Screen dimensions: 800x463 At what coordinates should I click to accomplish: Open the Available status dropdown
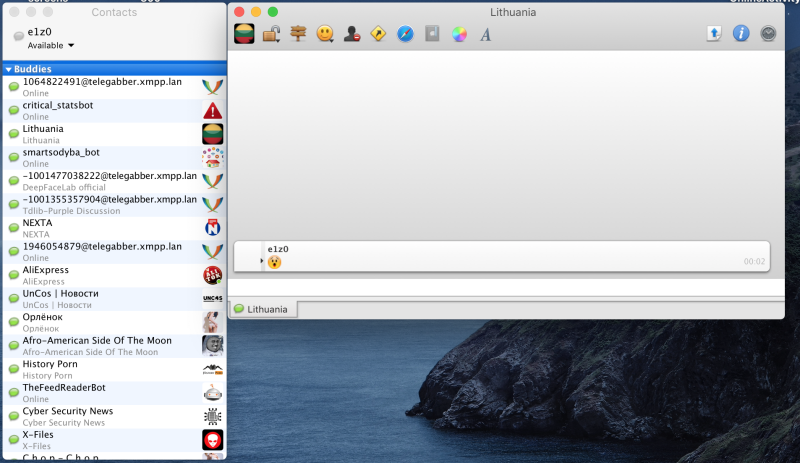coord(51,45)
